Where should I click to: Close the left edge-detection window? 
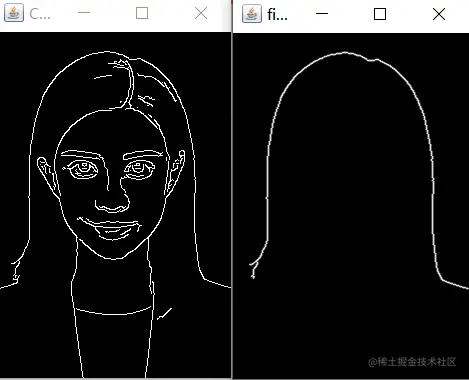point(201,13)
